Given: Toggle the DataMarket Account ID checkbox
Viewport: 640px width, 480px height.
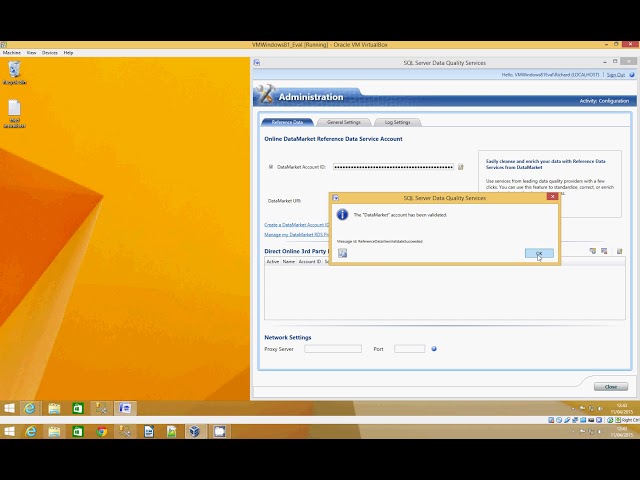Looking at the screenshot, I should coord(271,167).
